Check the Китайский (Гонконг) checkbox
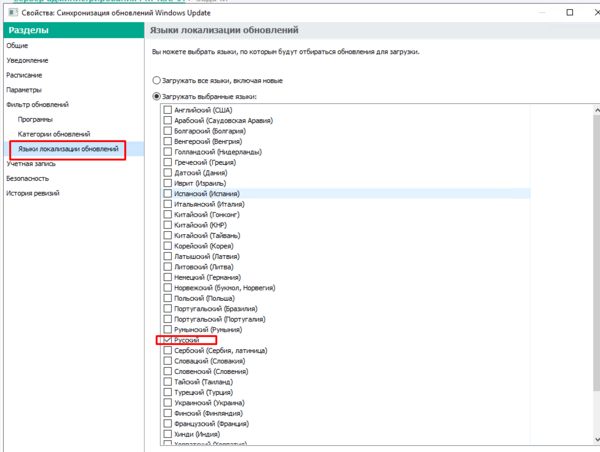The width and height of the screenshot is (600, 452). pyautogui.click(x=168, y=214)
